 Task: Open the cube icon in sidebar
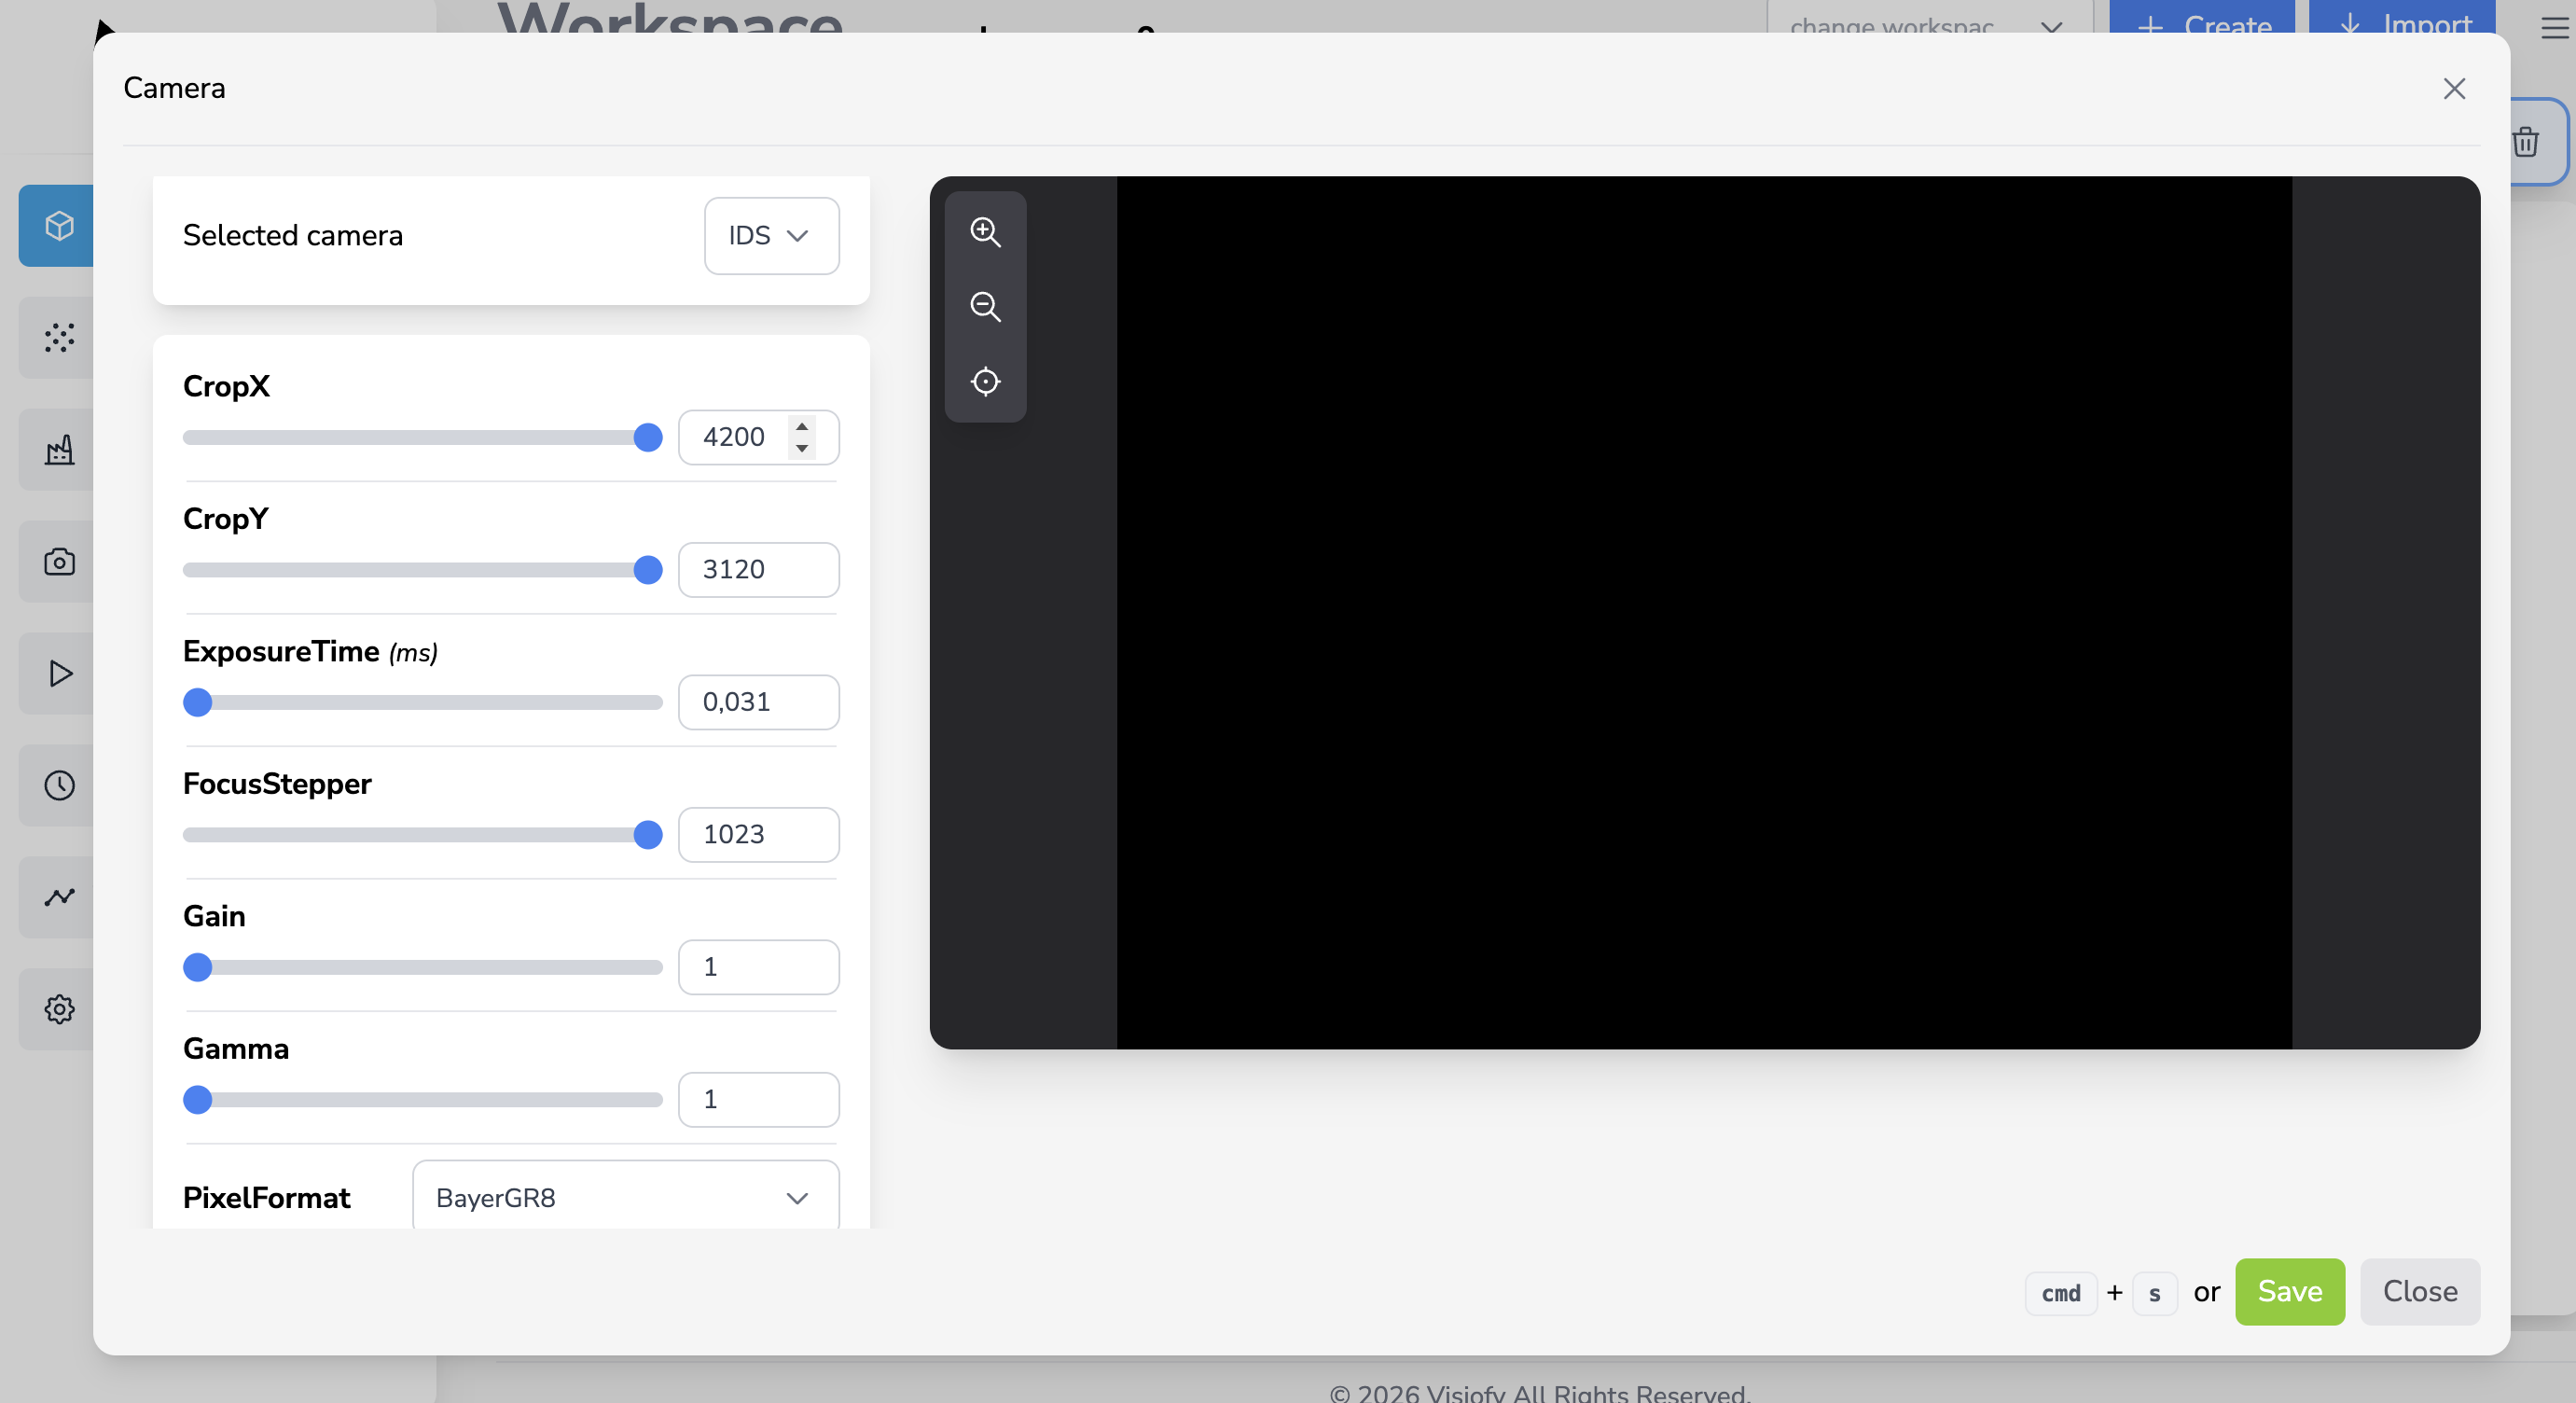click(58, 226)
